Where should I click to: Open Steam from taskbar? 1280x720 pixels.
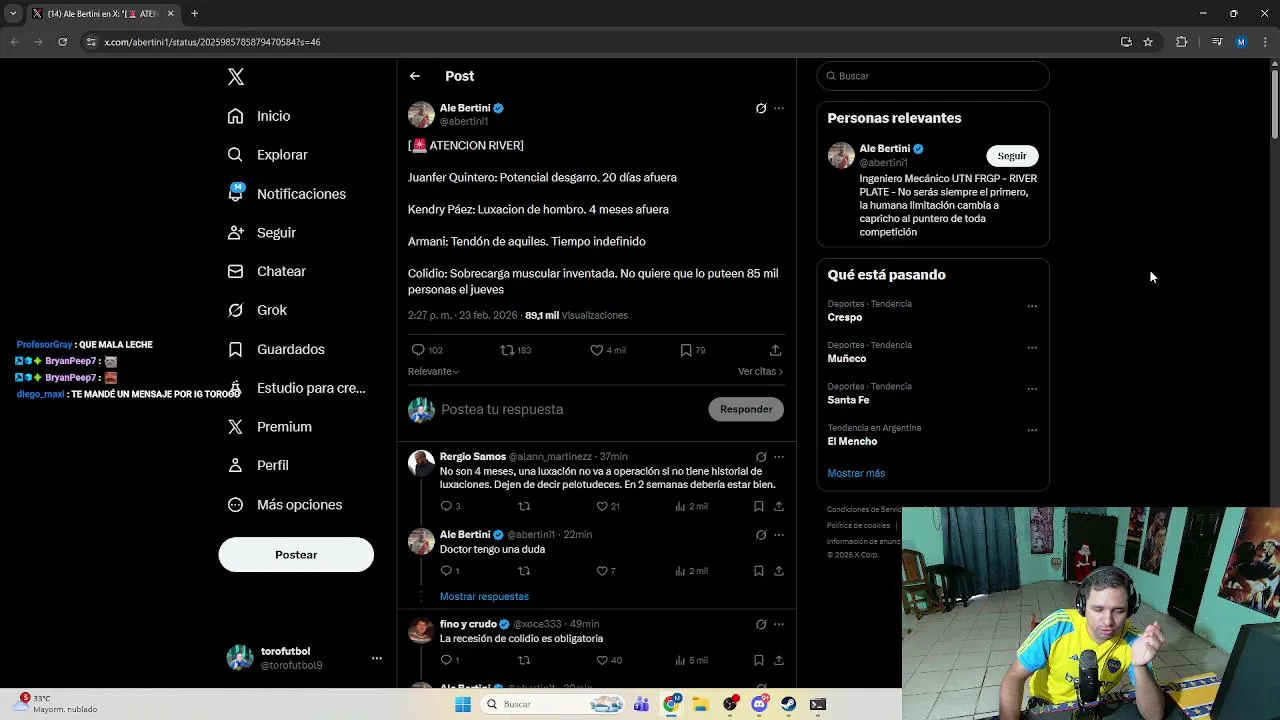(788, 704)
